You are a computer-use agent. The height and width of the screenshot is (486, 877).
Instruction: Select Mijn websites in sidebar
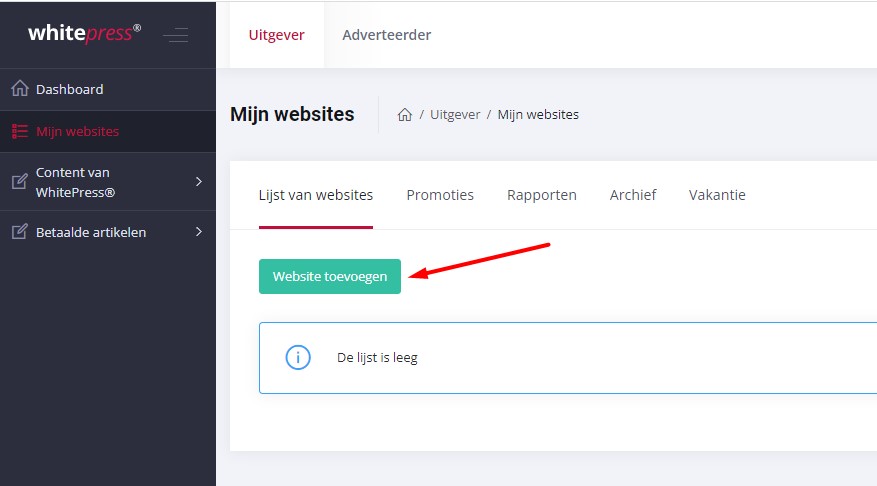tap(108, 131)
